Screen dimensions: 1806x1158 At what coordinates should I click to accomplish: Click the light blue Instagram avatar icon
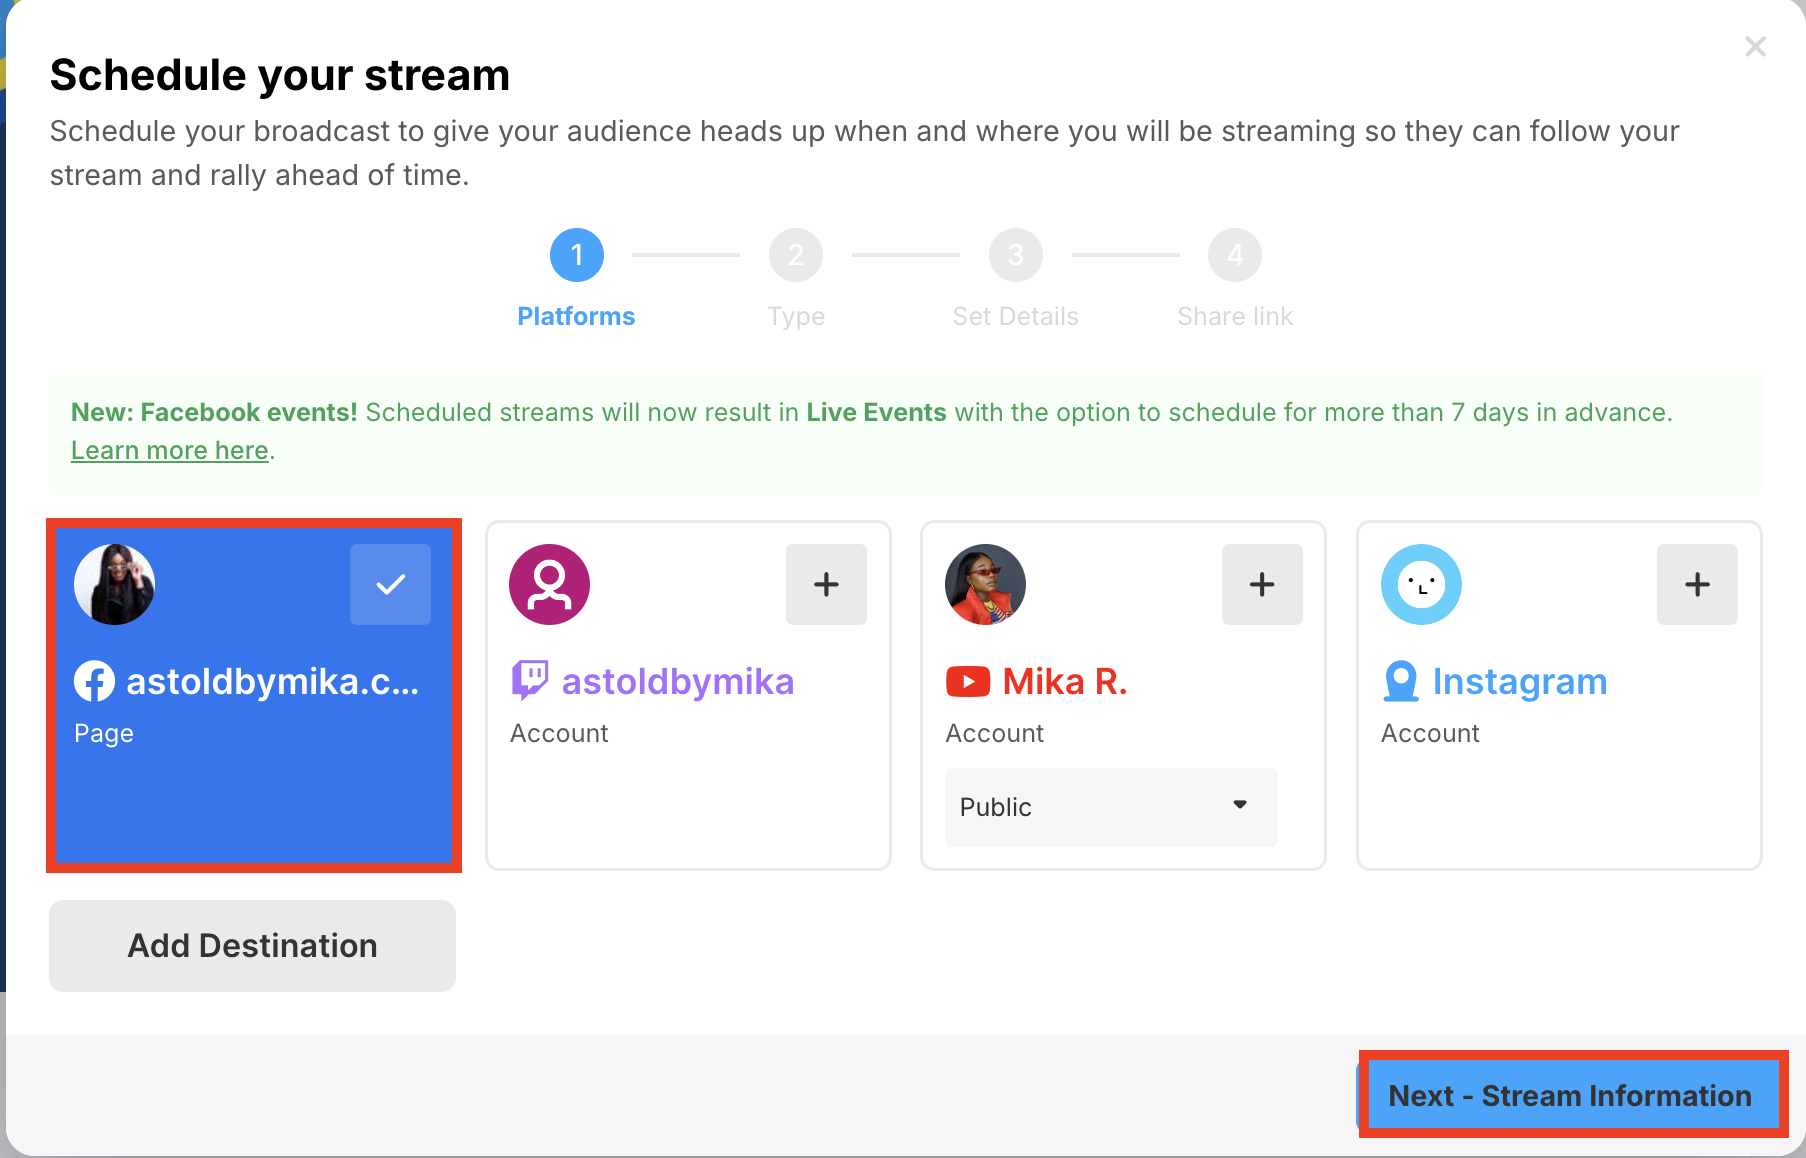point(1420,584)
